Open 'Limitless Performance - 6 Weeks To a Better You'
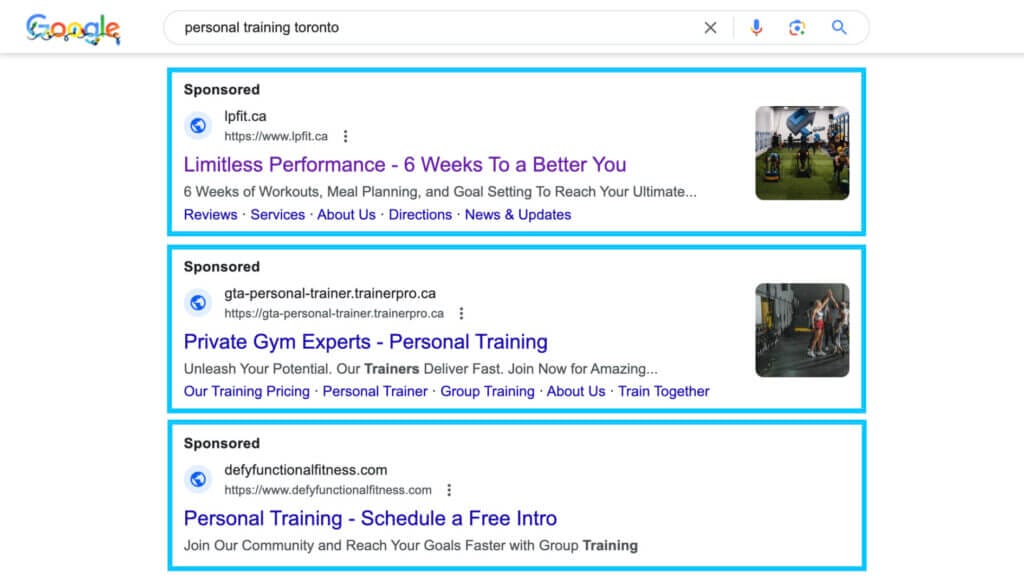1024x585 pixels. (x=405, y=165)
